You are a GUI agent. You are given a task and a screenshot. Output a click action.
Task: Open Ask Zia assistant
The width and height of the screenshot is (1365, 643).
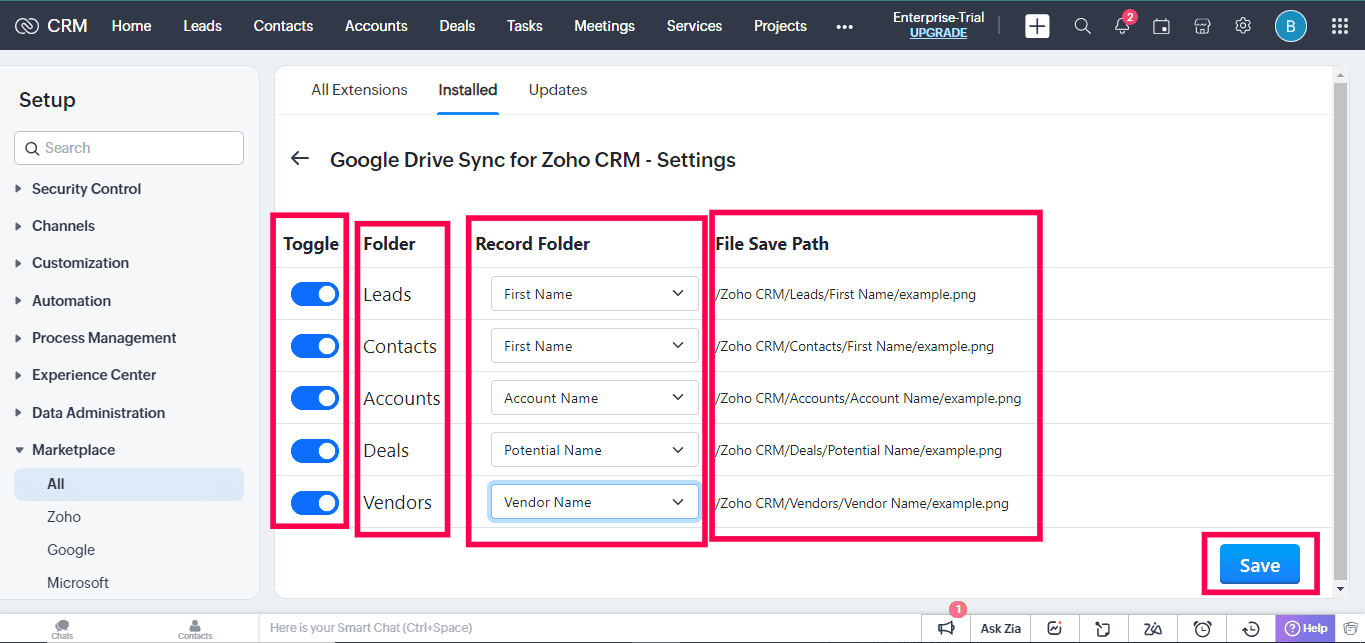[1001, 628]
